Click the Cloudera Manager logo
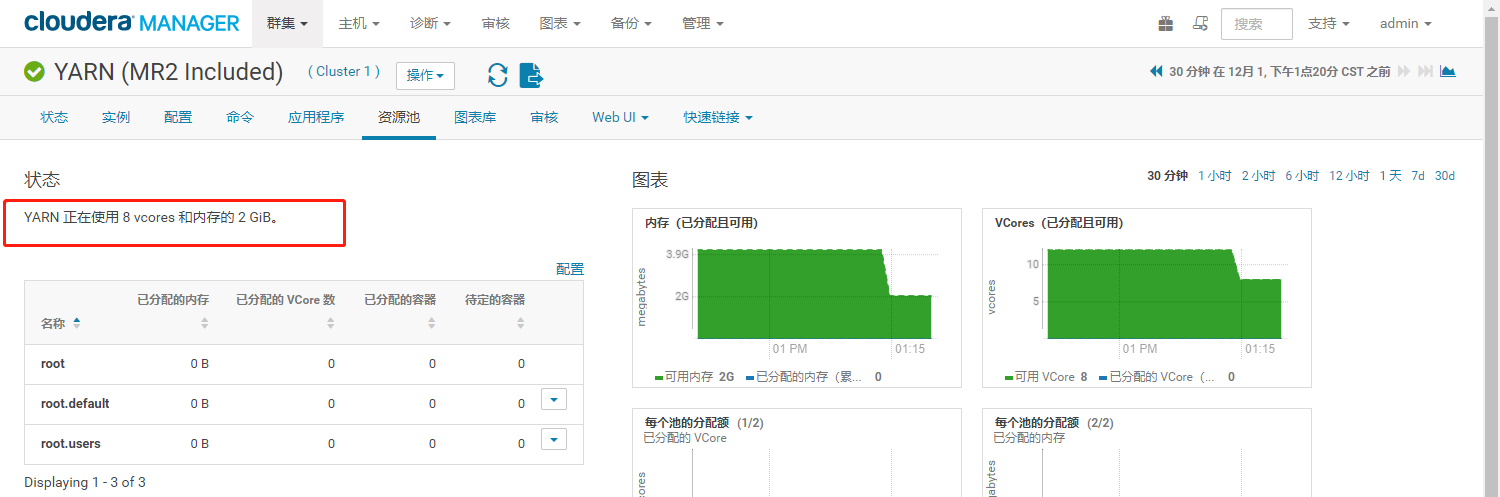This screenshot has width=1500, height=497. coord(132,22)
